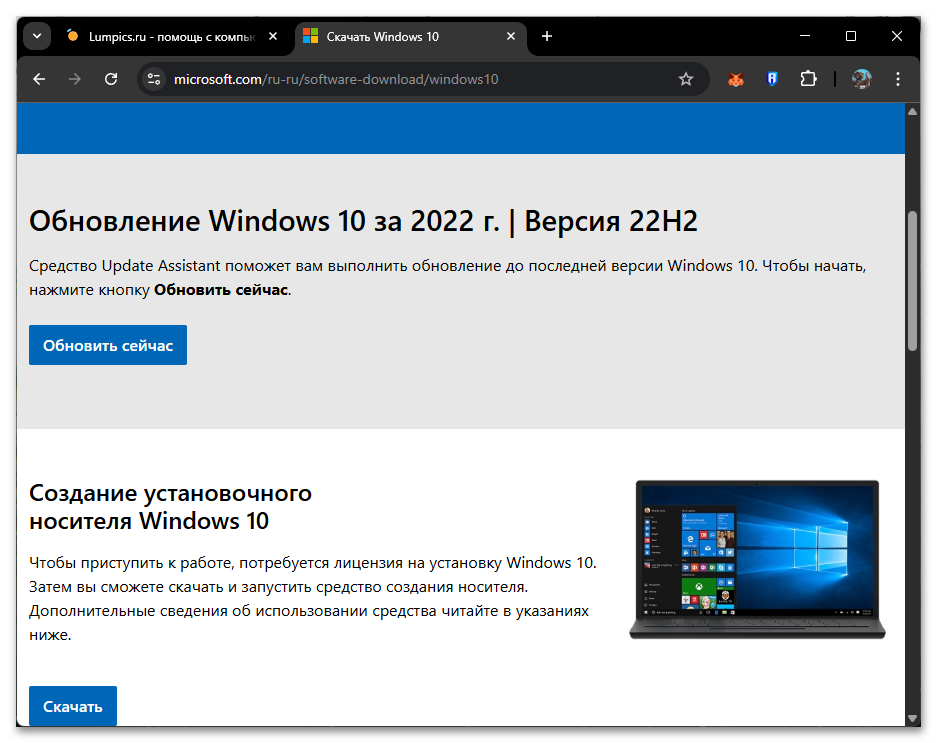Reload the page using the refresh icon
The image size is (937, 743).
(x=111, y=79)
